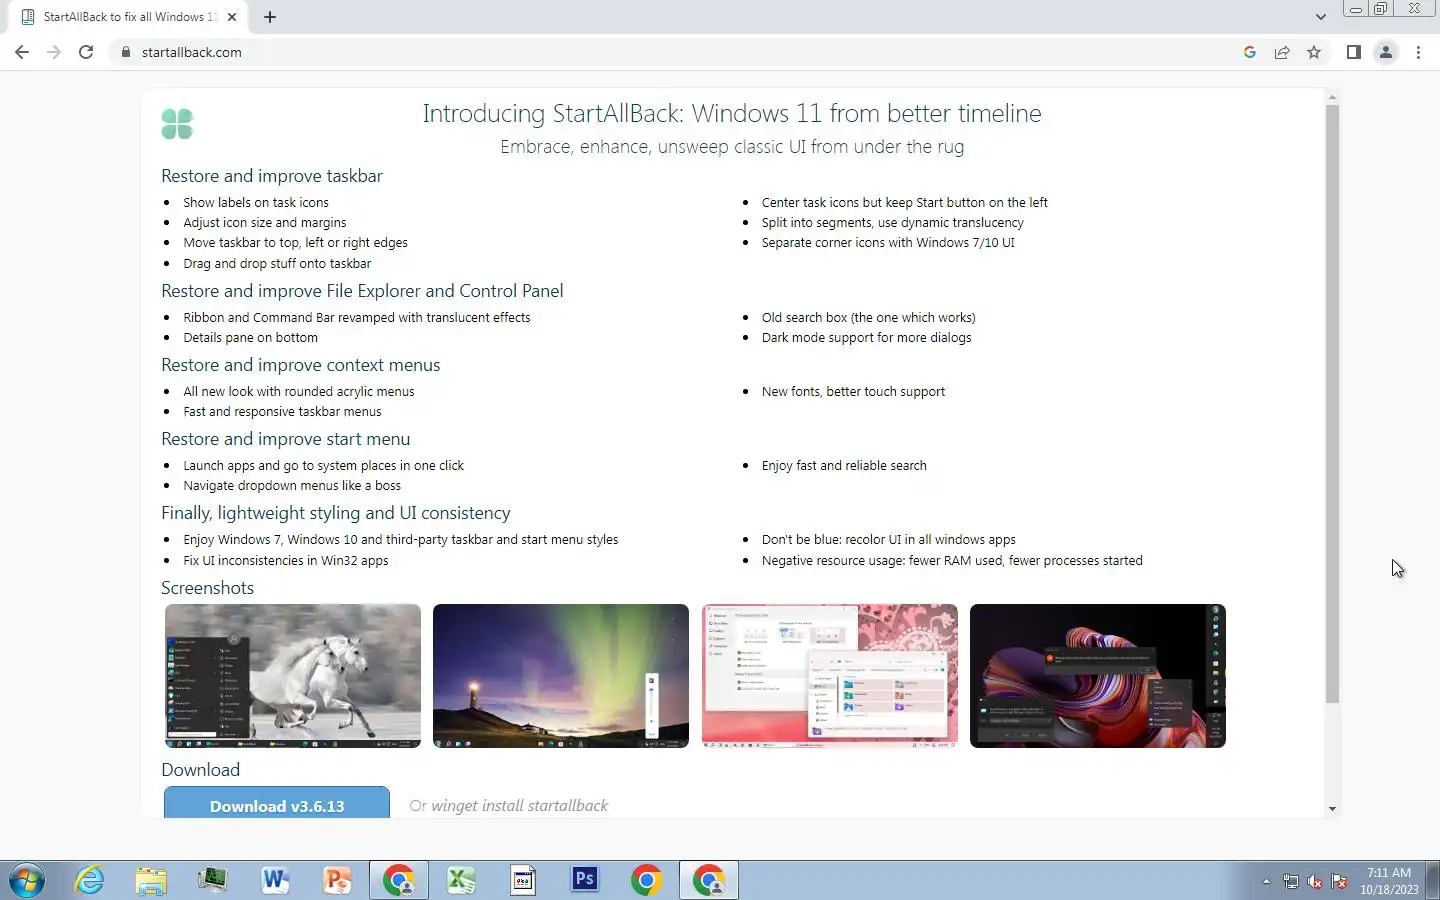1440x900 pixels.
Task: Open the dark colorful swirl screenshot thumbnail
Action: click(1098, 676)
